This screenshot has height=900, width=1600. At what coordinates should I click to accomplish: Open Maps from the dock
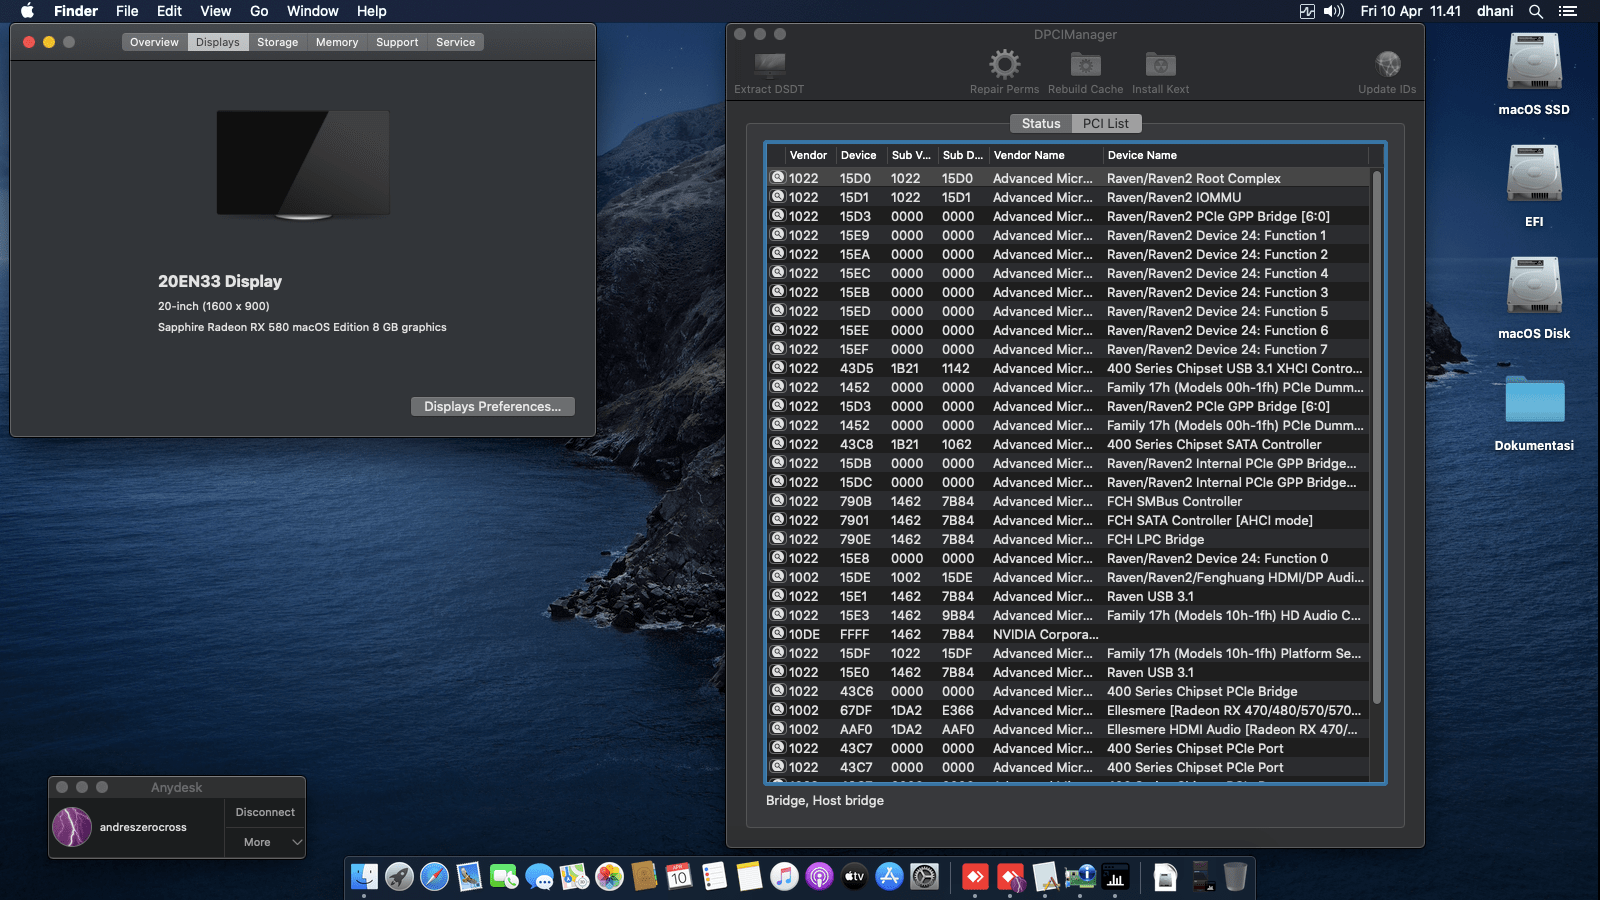coord(574,877)
